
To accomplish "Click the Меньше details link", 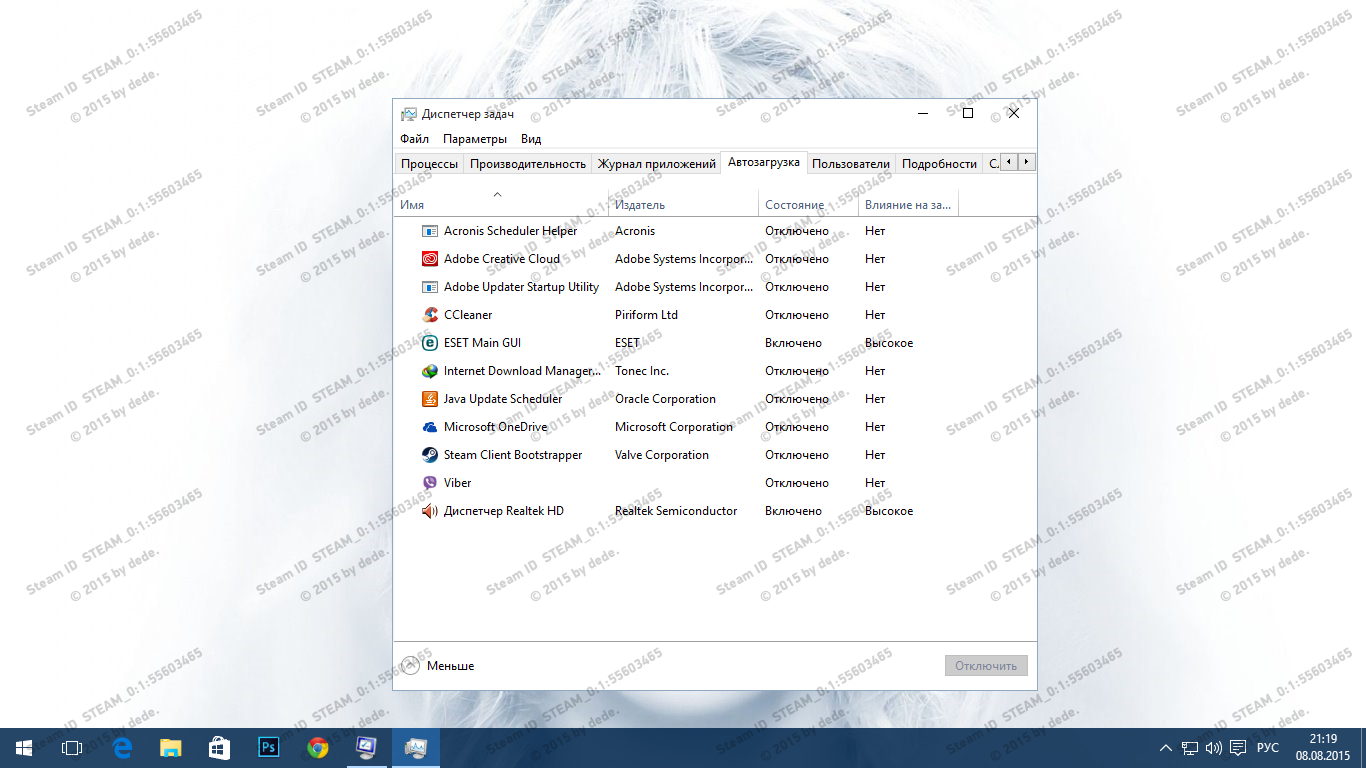I will click(450, 666).
